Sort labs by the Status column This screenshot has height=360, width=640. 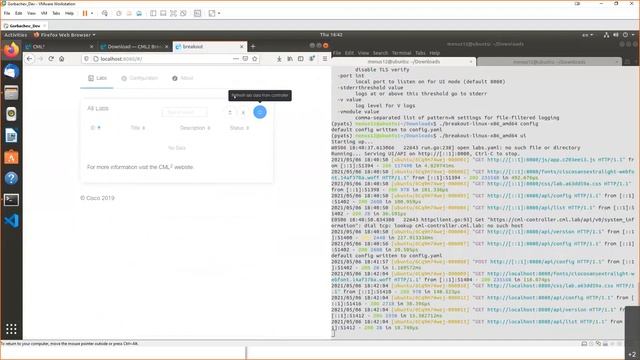[239, 128]
